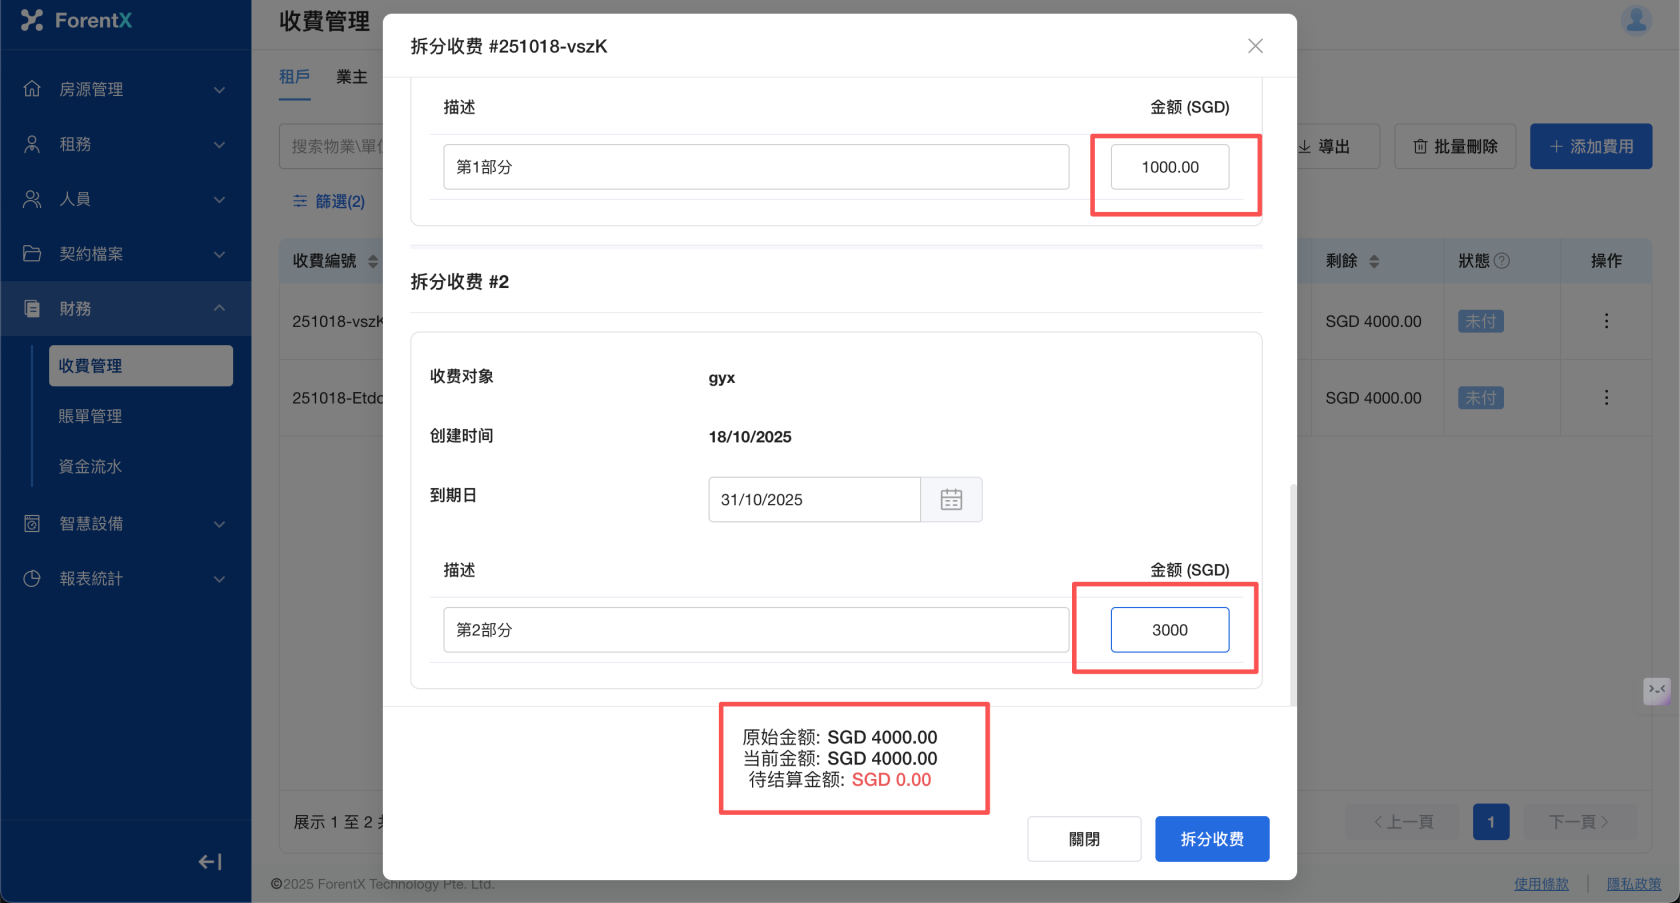Open 資金流水 in the sidebar
Screen dimensions: 1680x903
pyautogui.click(x=91, y=467)
